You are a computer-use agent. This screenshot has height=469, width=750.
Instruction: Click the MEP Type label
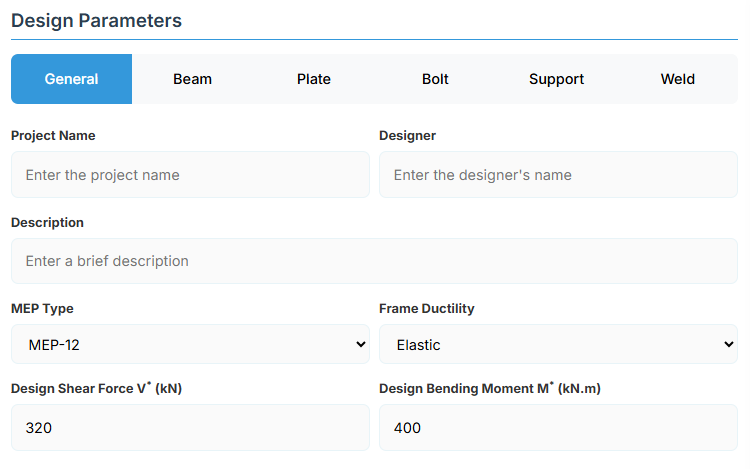(x=42, y=308)
